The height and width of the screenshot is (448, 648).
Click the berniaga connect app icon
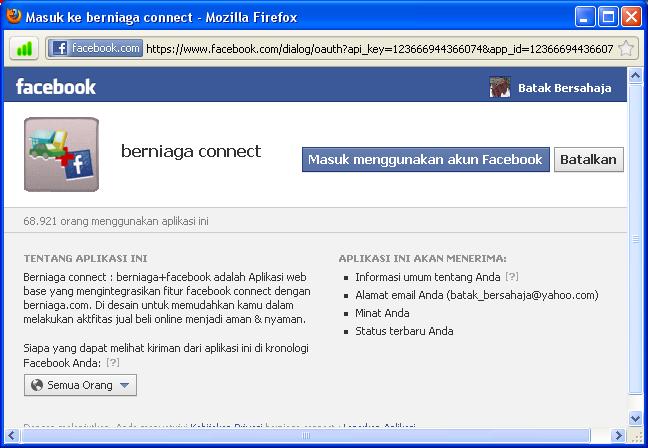coord(61,155)
